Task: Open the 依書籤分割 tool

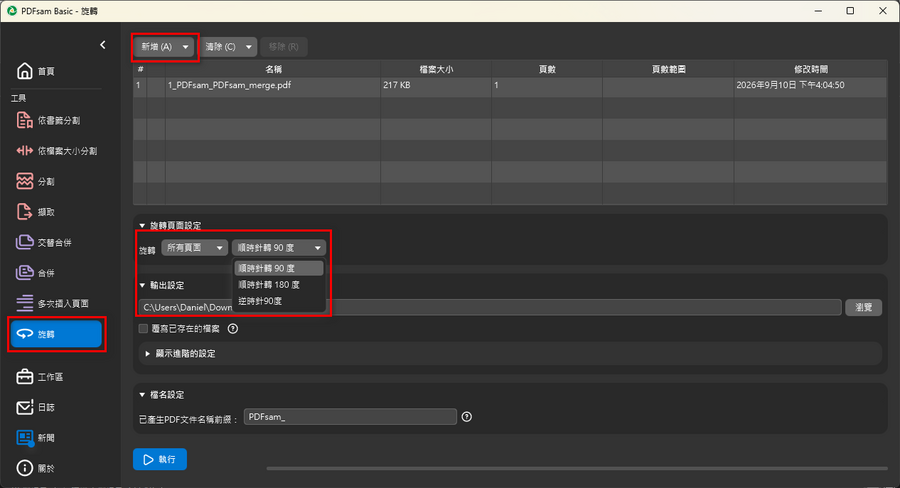Action: click(56, 120)
